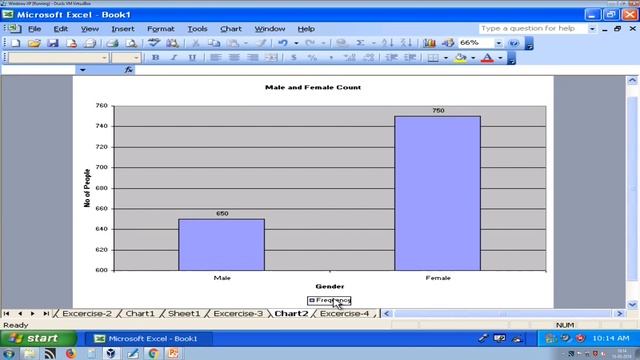The width and height of the screenshot is (640, 360).
Task: Open the Edit menu
Action: 60,29
